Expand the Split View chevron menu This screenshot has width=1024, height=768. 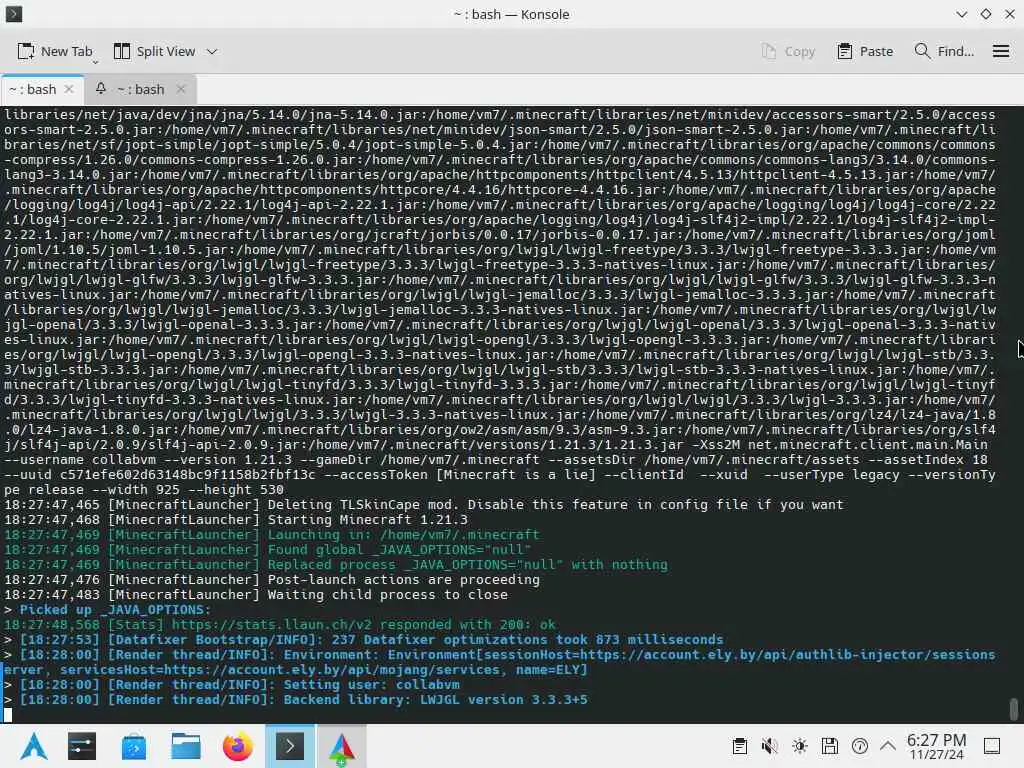pyautogui.click(x=212, y=52)
